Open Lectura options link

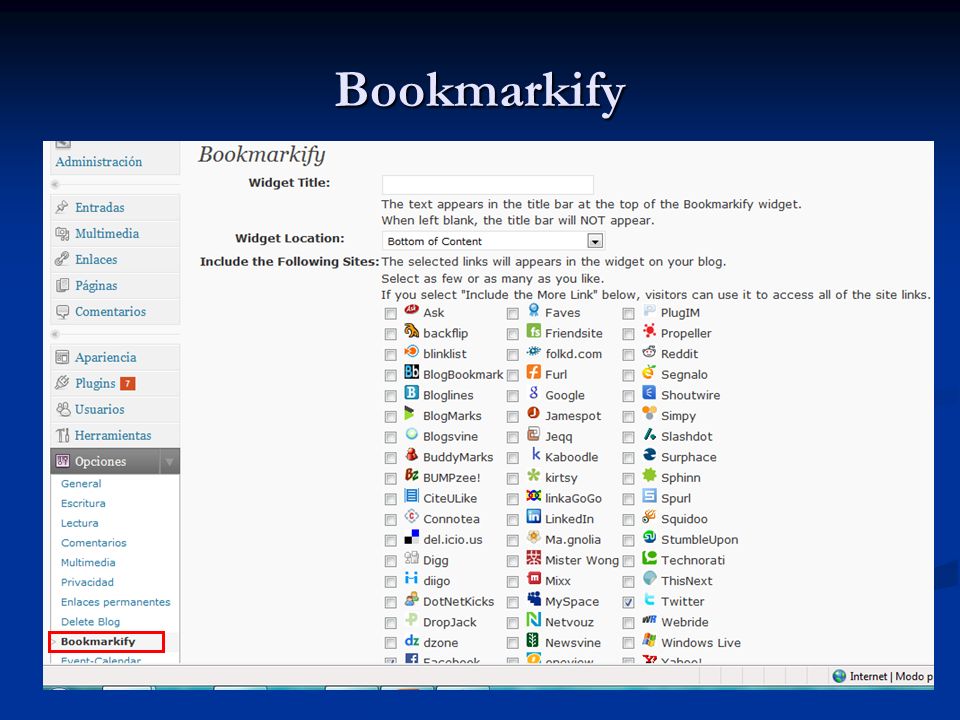pos(80,523)
